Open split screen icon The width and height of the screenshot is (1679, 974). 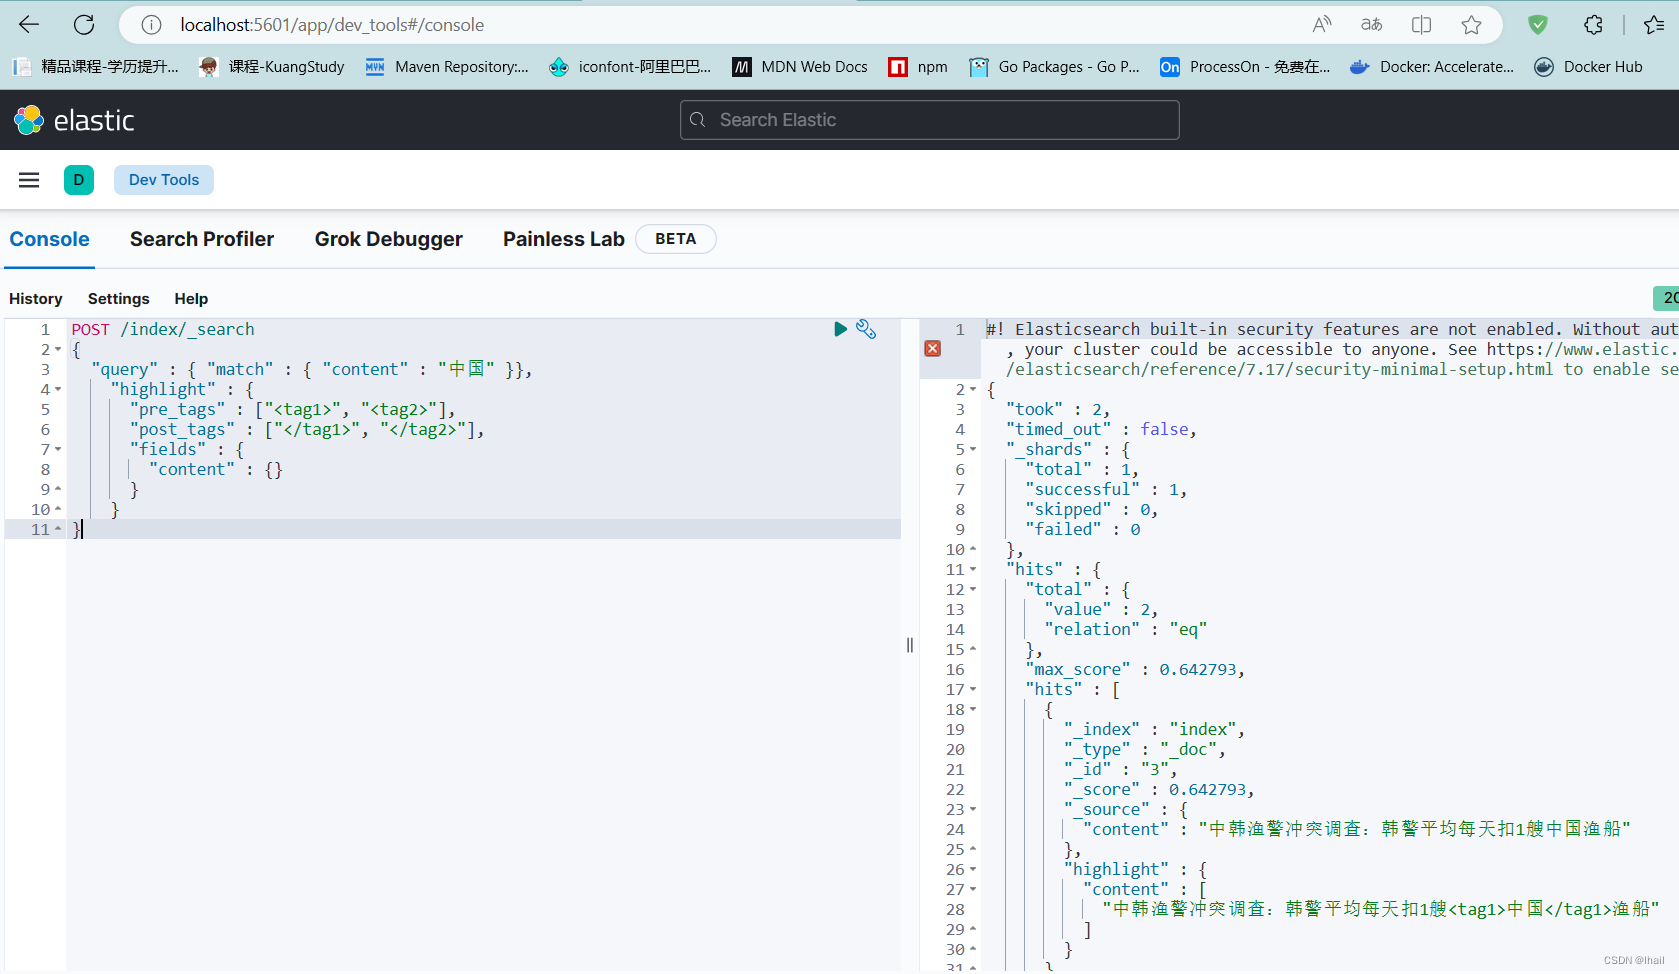point(1421,25)
